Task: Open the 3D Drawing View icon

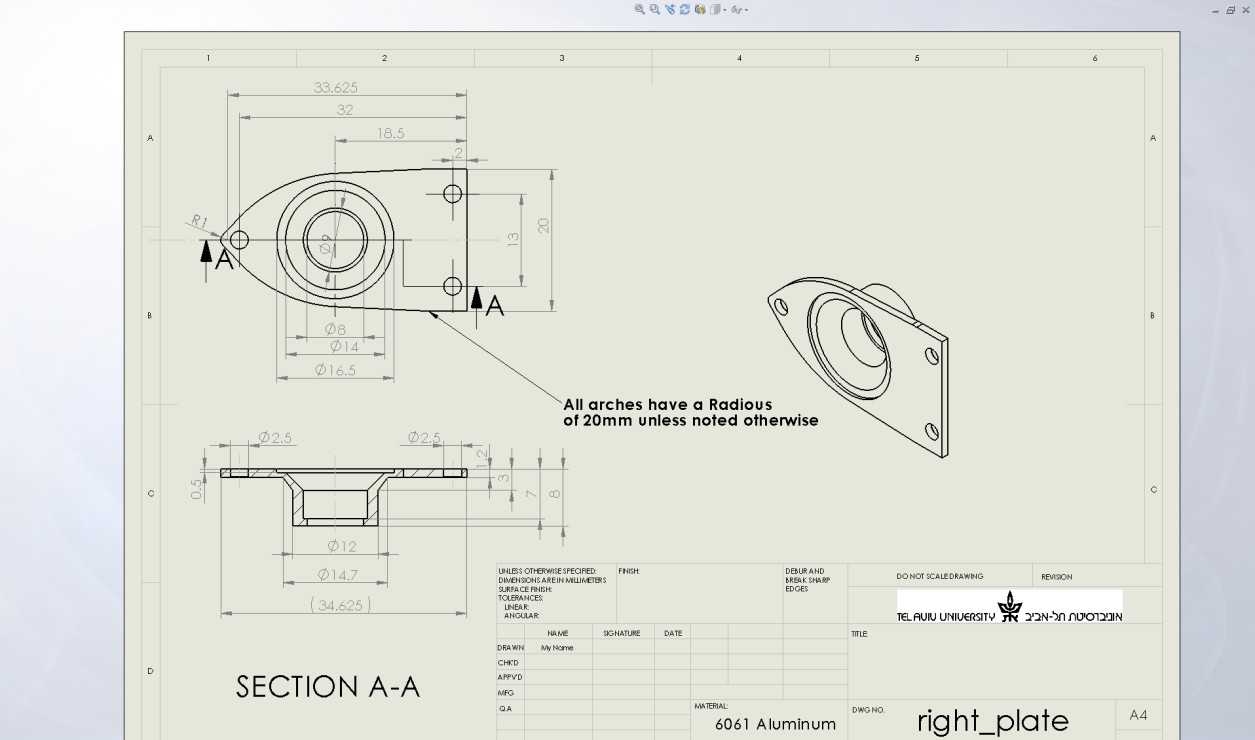Action: [699, 9]
